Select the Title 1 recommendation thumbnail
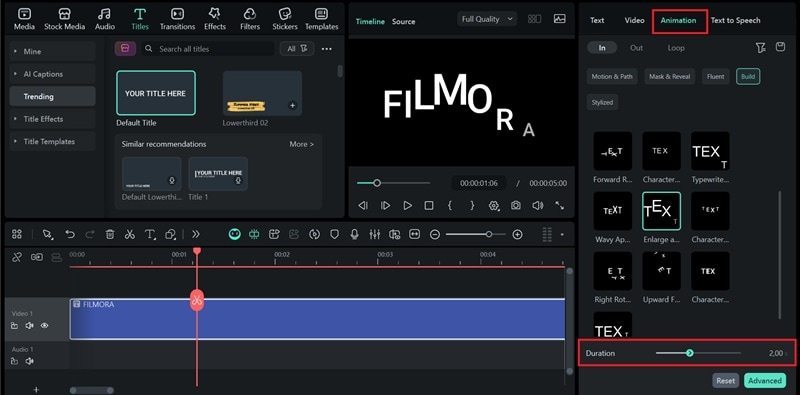 point(218,174)
